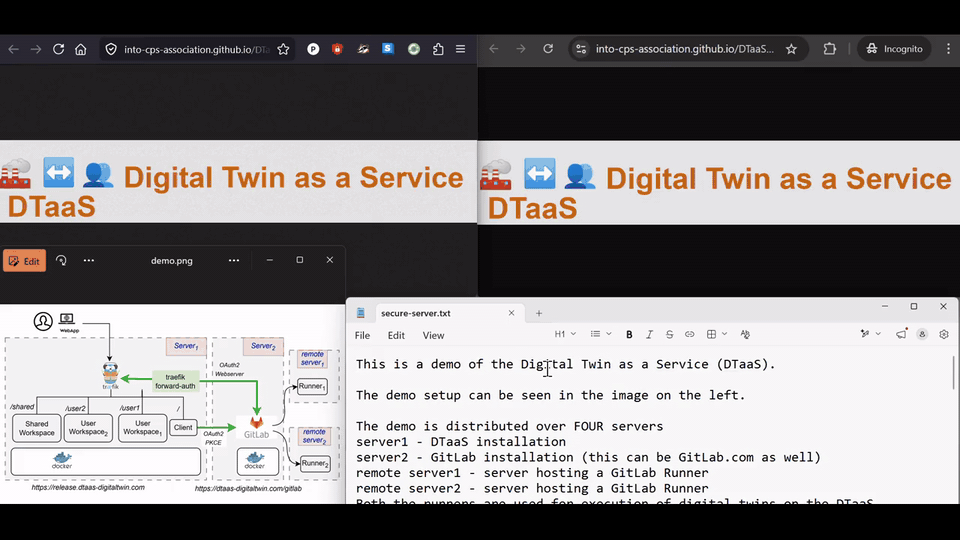Screen dimensions: 960x540
Task: Open the red lock extension icon
Action: [x=337, y=49]
